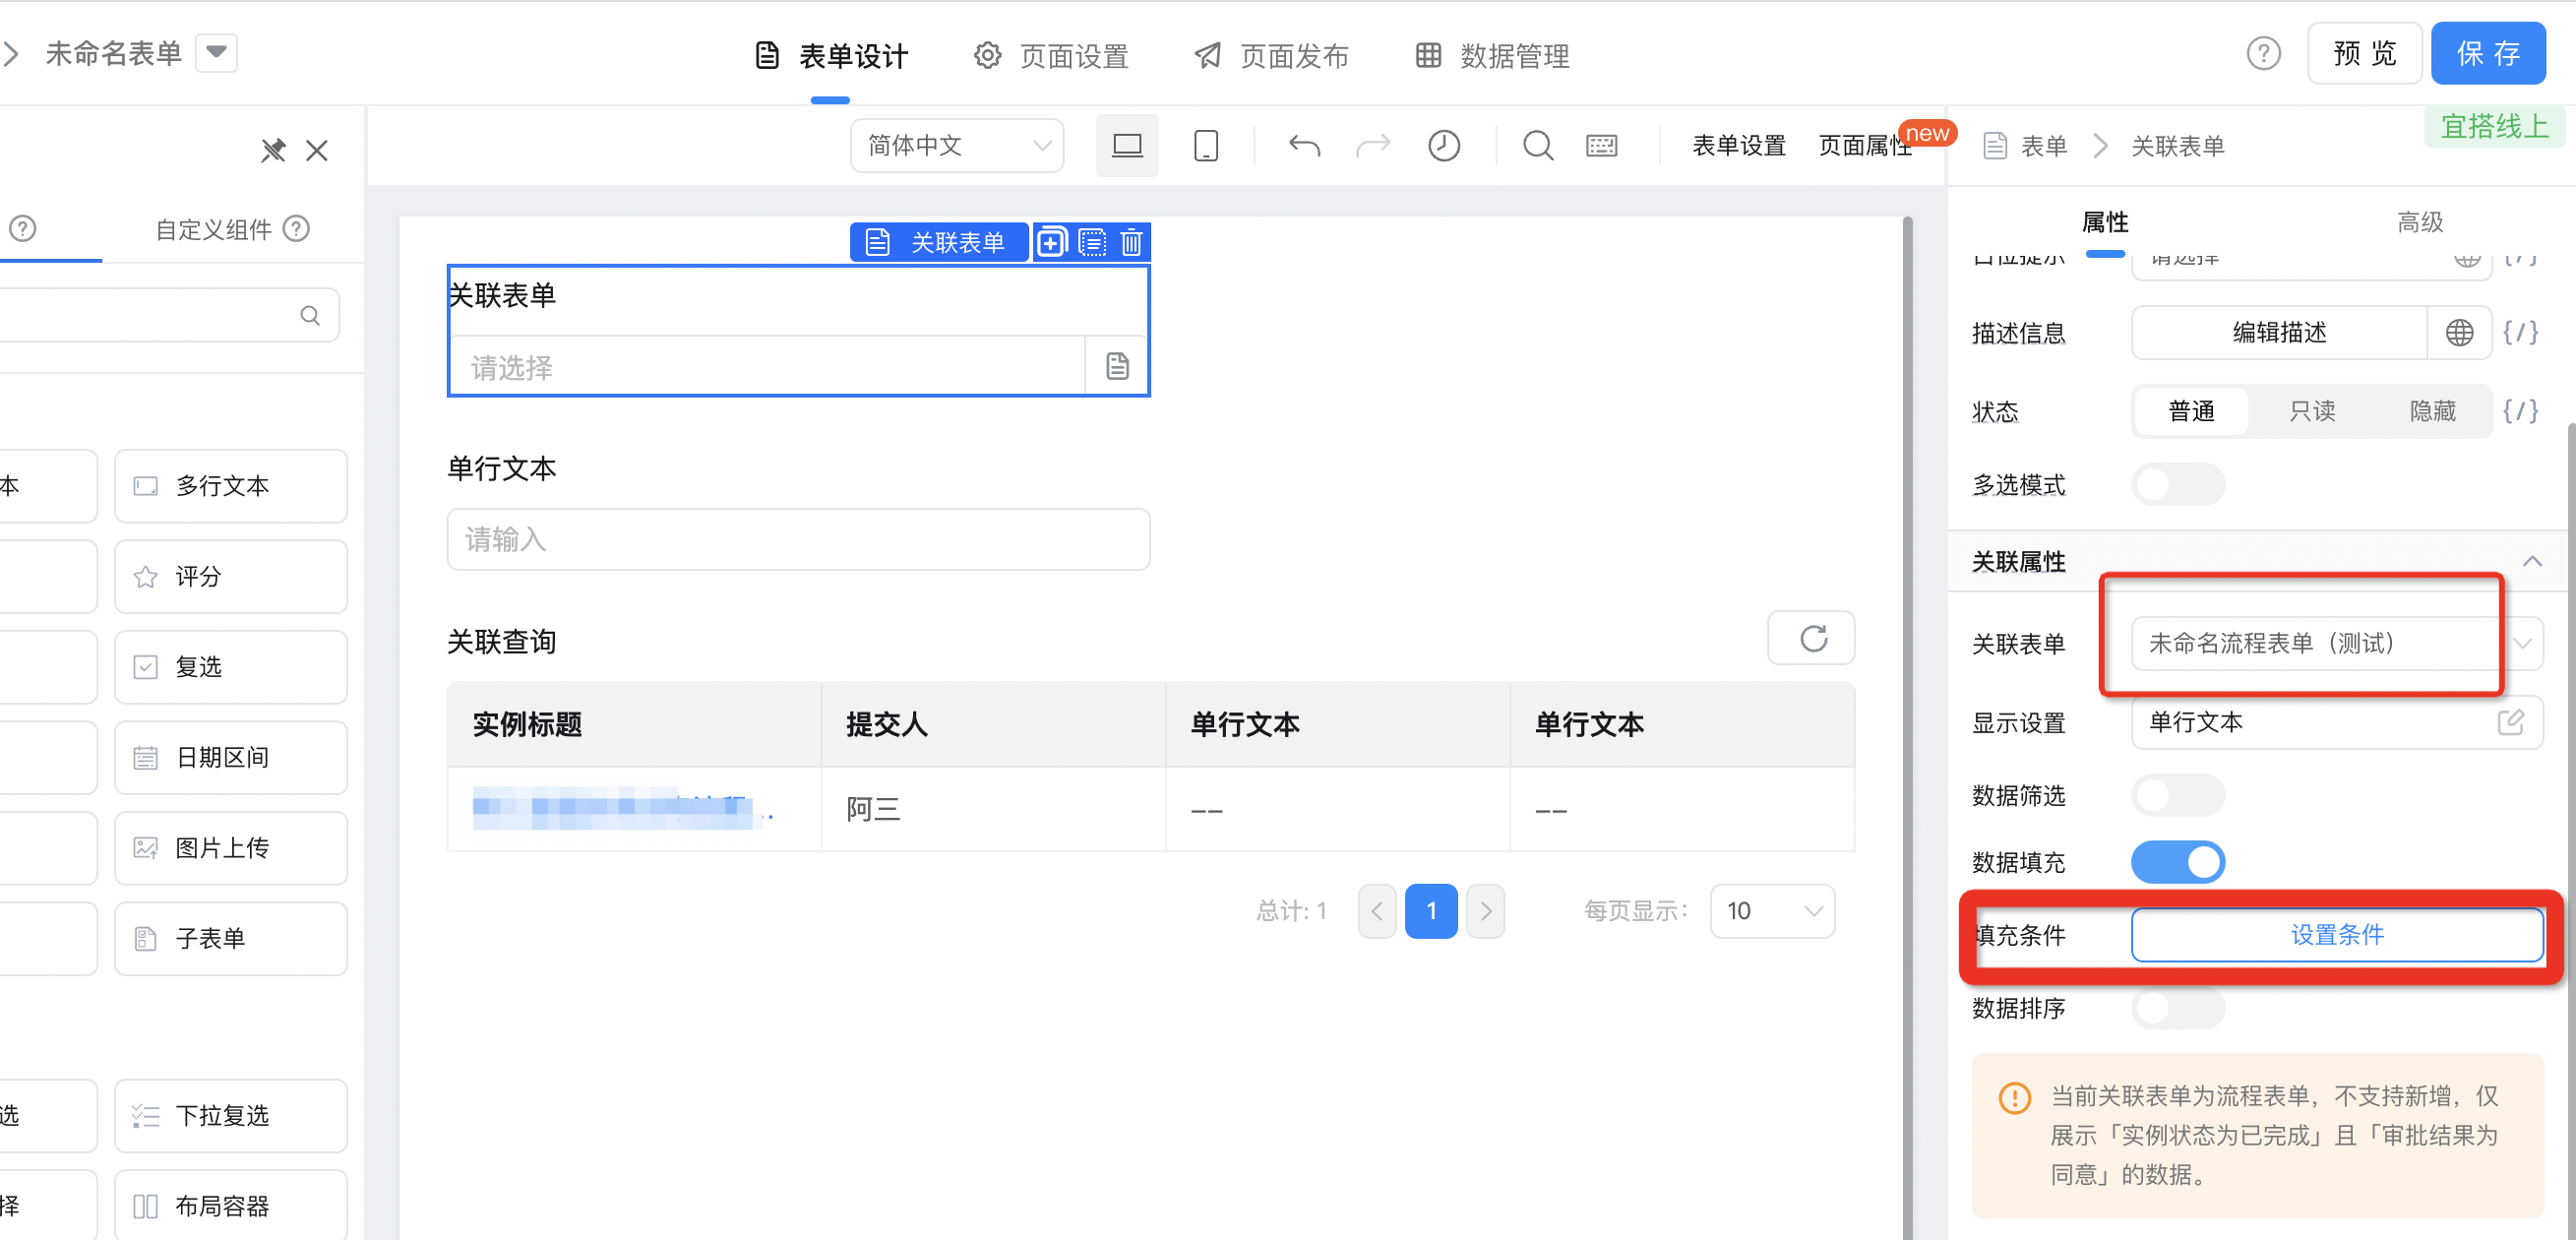Open the 每页显示 page size dropdown
The width and height of the screenshot is (2576, 1240).
tap(1772, 911)
